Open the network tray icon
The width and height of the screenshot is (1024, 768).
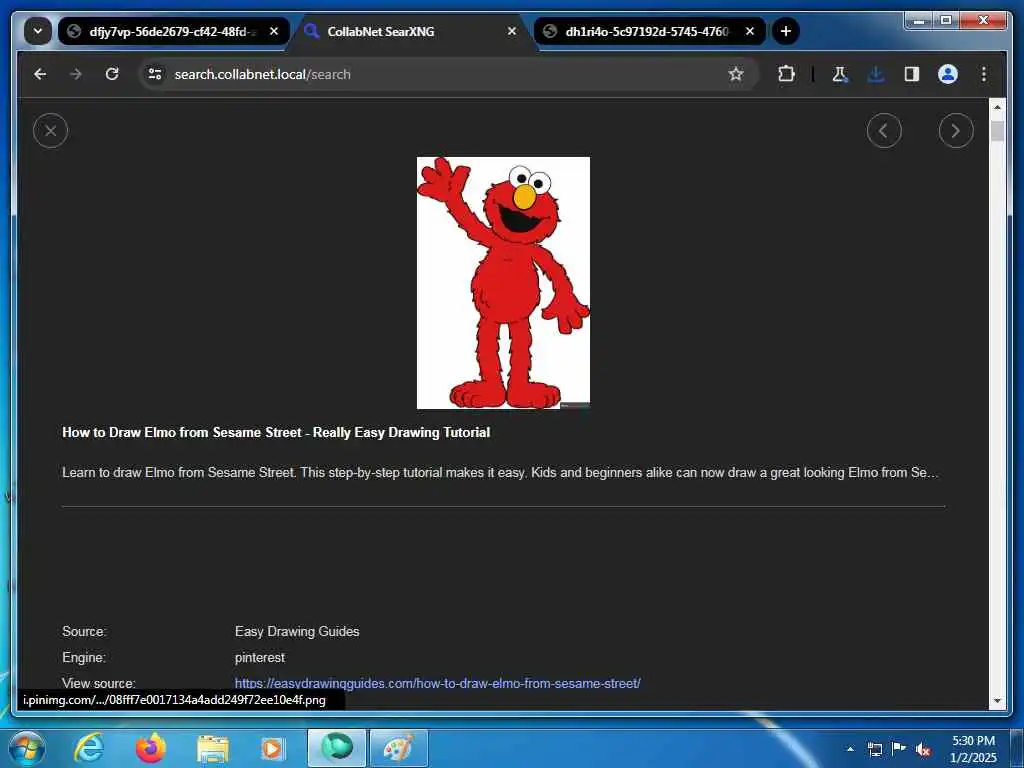click(875, 749)
